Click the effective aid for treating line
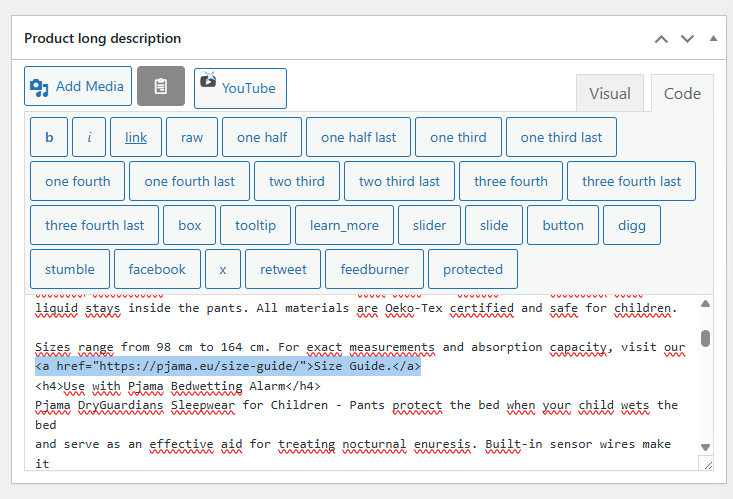This screenshot has width=733, height=499. click(x=353, y=444)
